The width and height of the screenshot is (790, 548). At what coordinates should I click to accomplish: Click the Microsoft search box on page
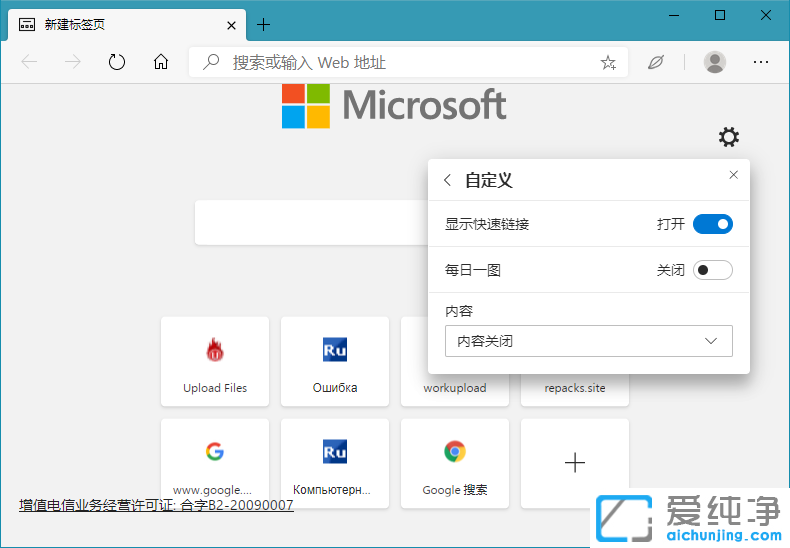[311, 222]
